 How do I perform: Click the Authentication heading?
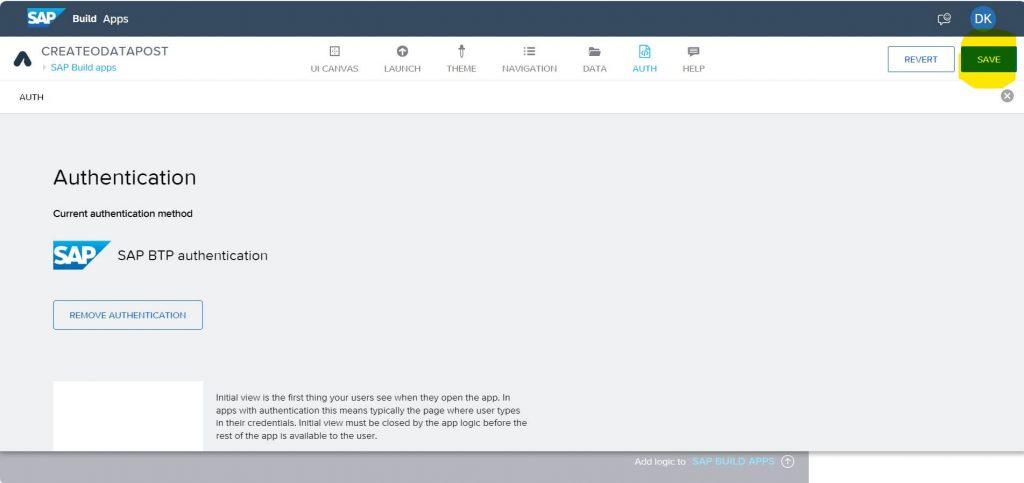click(x=125, y=178)
